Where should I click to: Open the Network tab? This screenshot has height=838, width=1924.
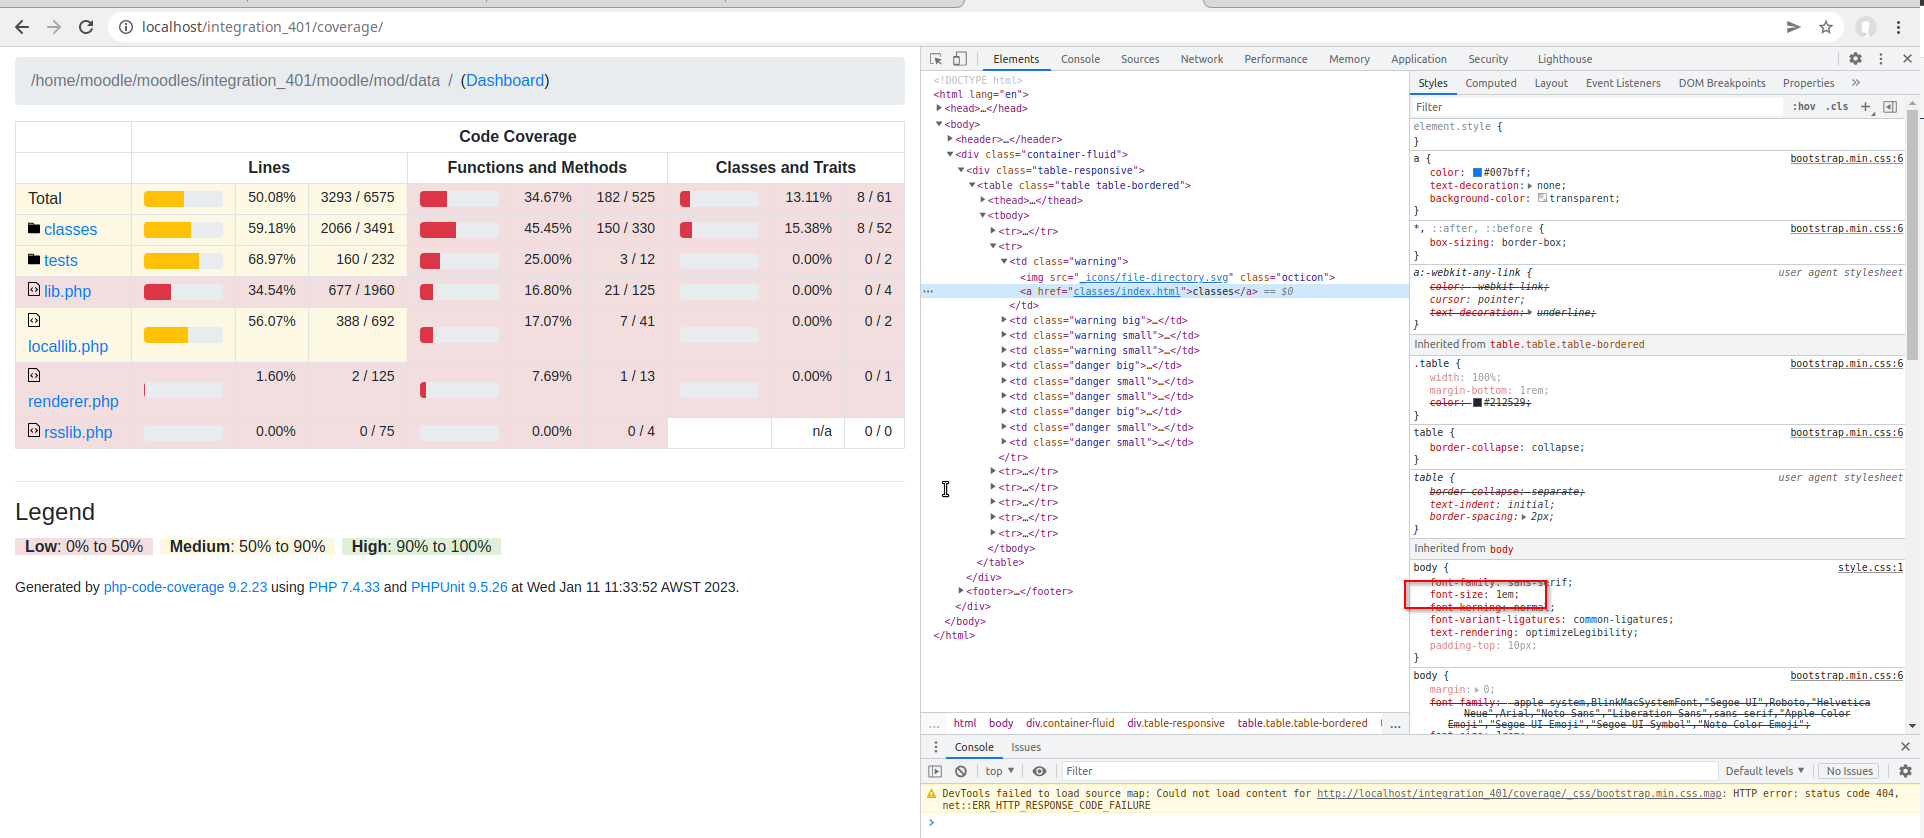click(x=1202, y=59)
